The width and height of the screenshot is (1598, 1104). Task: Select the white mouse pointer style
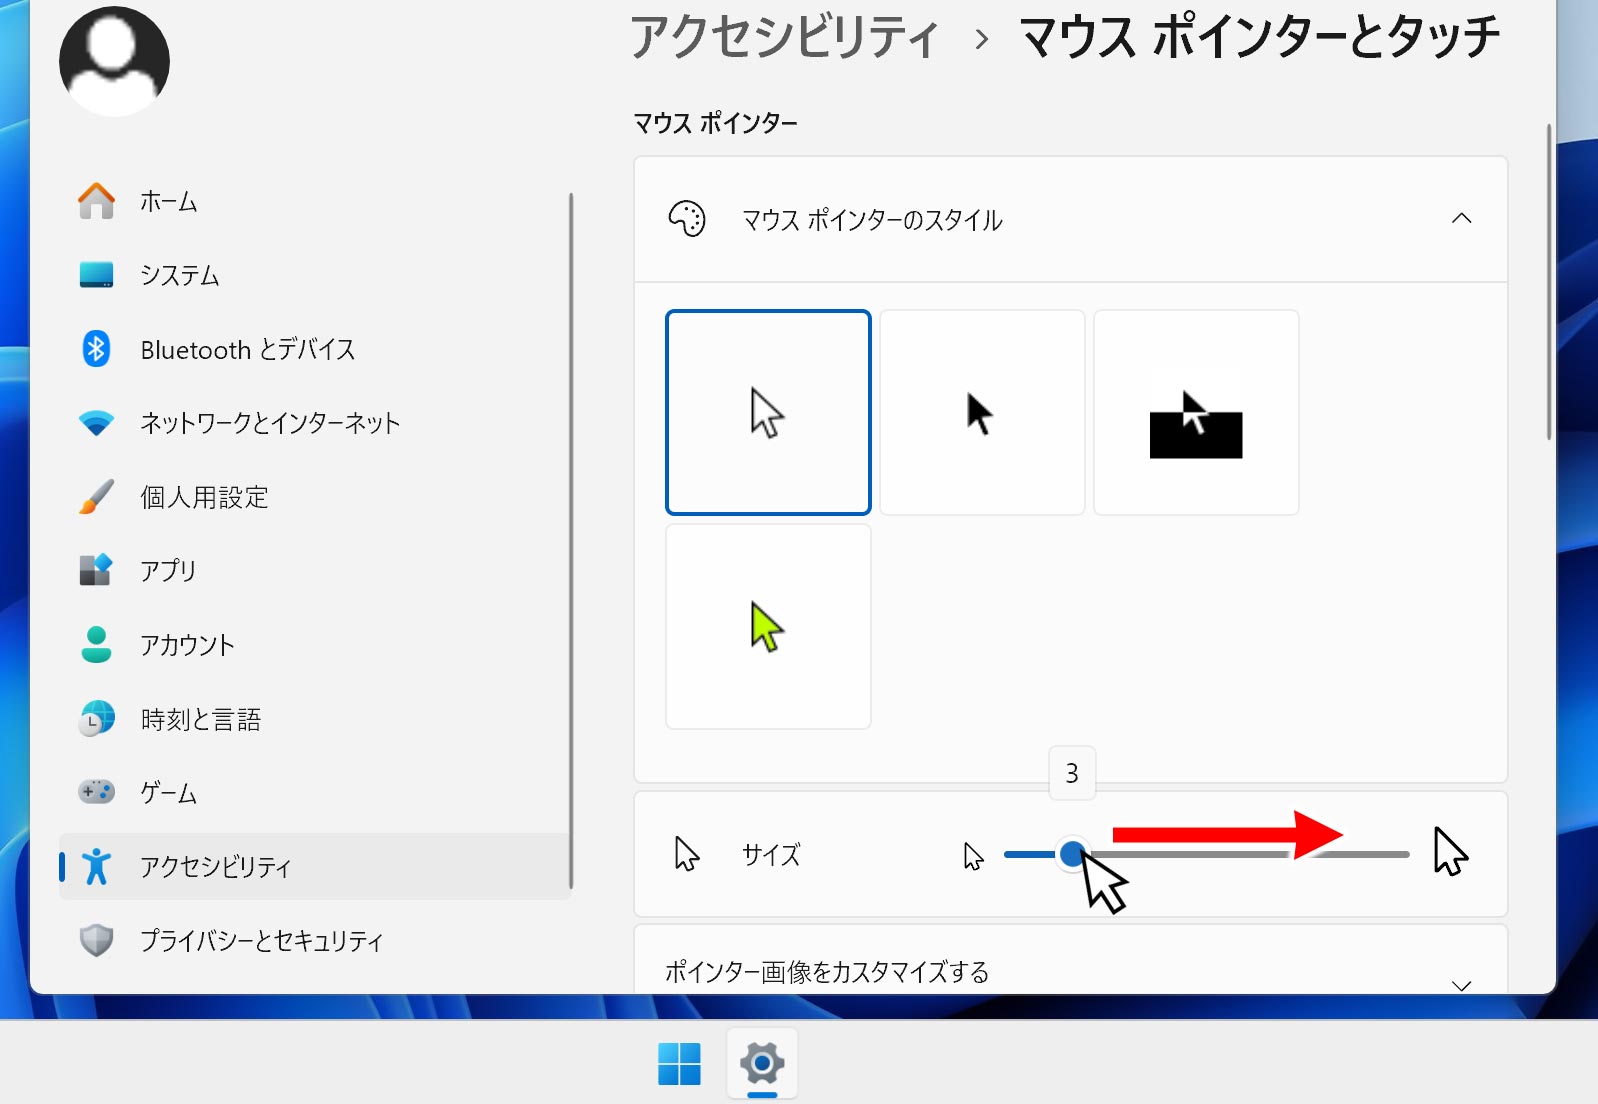point(768,412)
